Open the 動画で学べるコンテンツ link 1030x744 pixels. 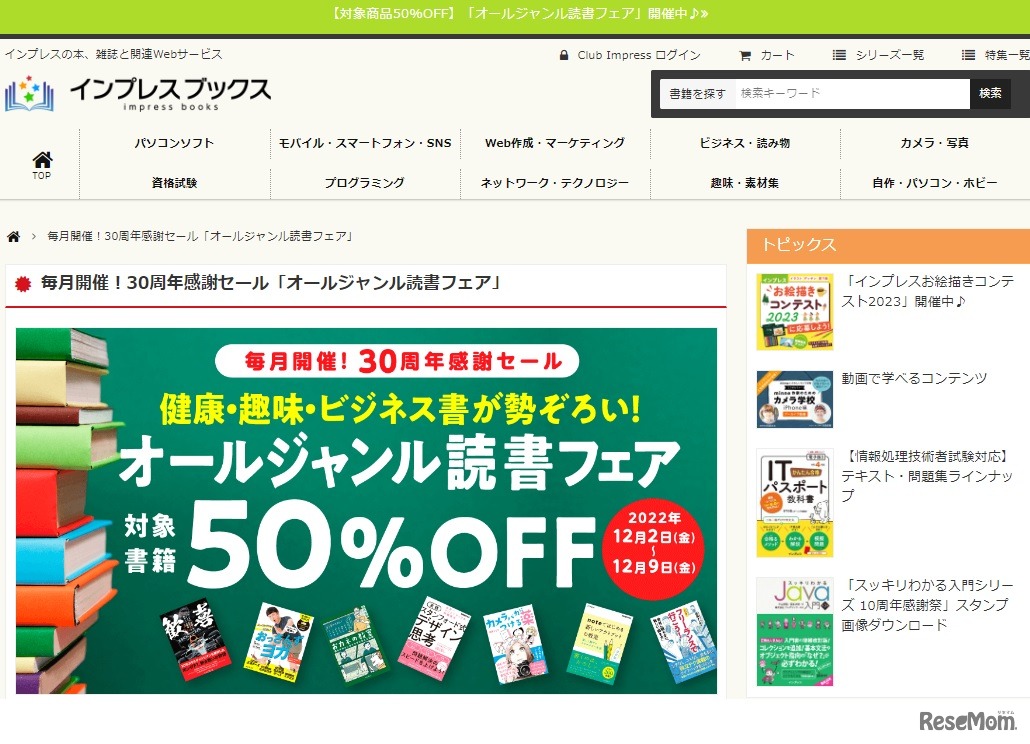tap(914, 378)
